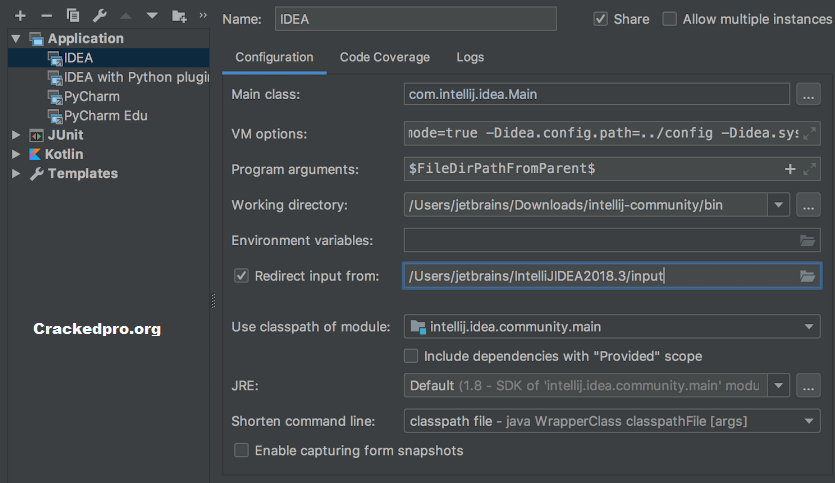The image size is (835, 483).
Task: Expand the Program arguments field
Action: [809, 169]
